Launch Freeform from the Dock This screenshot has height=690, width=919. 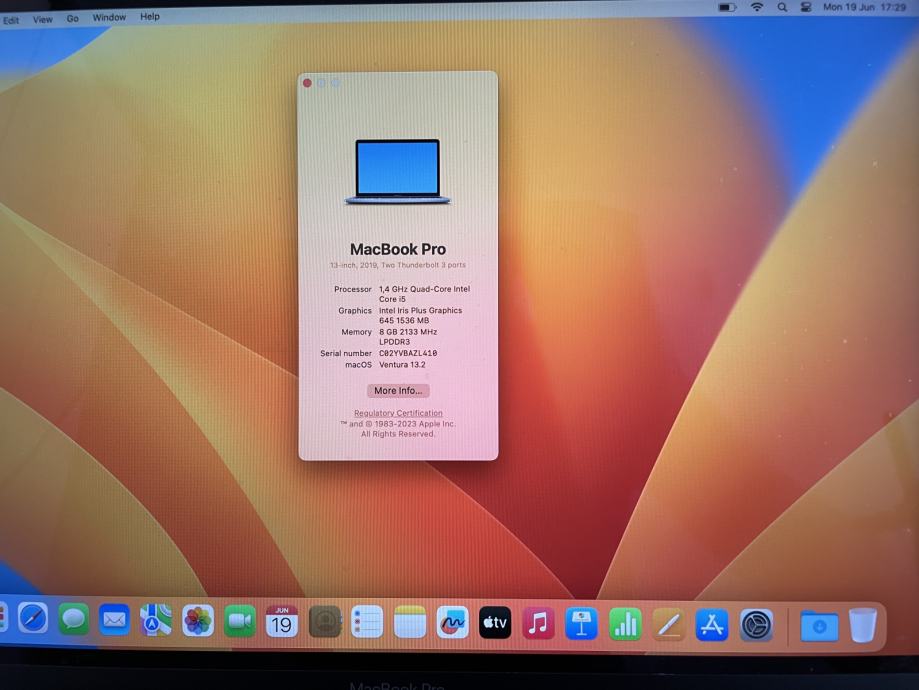pos(452,623)
